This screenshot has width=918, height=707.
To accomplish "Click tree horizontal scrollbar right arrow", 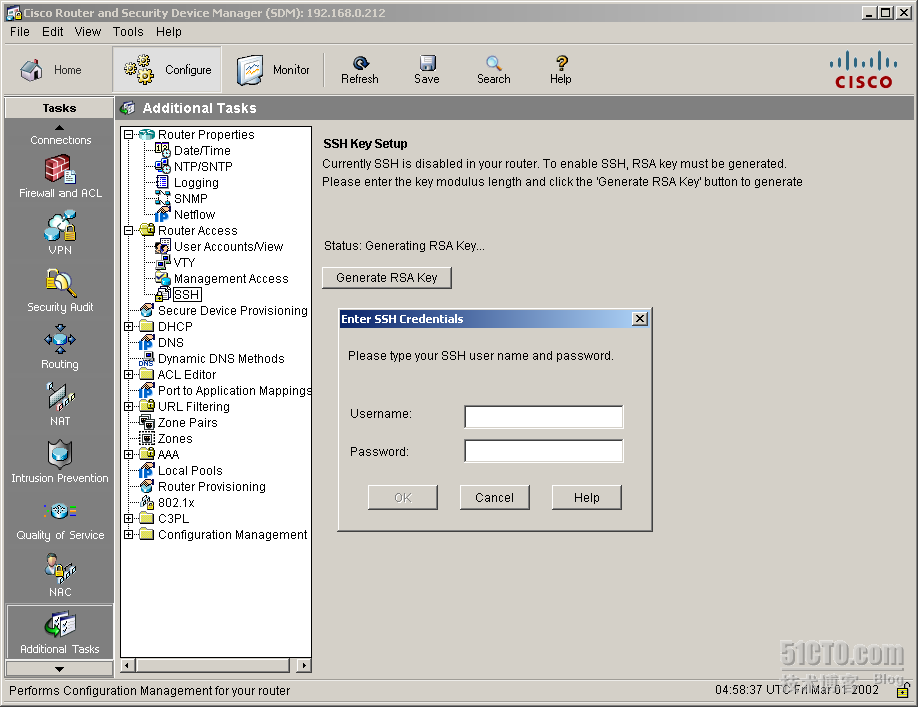I will click(x=304, y=665).
